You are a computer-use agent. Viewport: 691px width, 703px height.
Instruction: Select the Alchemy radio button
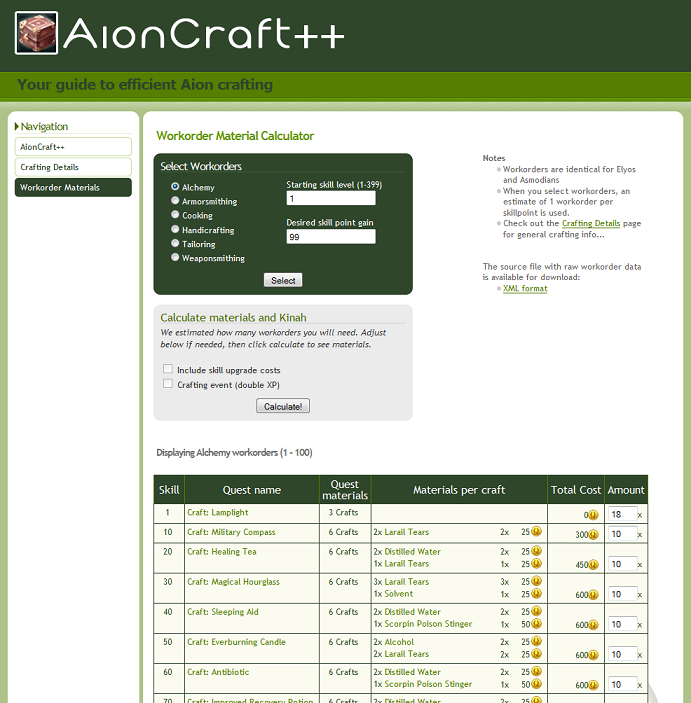pyautogui.click(x=175, y=187)
